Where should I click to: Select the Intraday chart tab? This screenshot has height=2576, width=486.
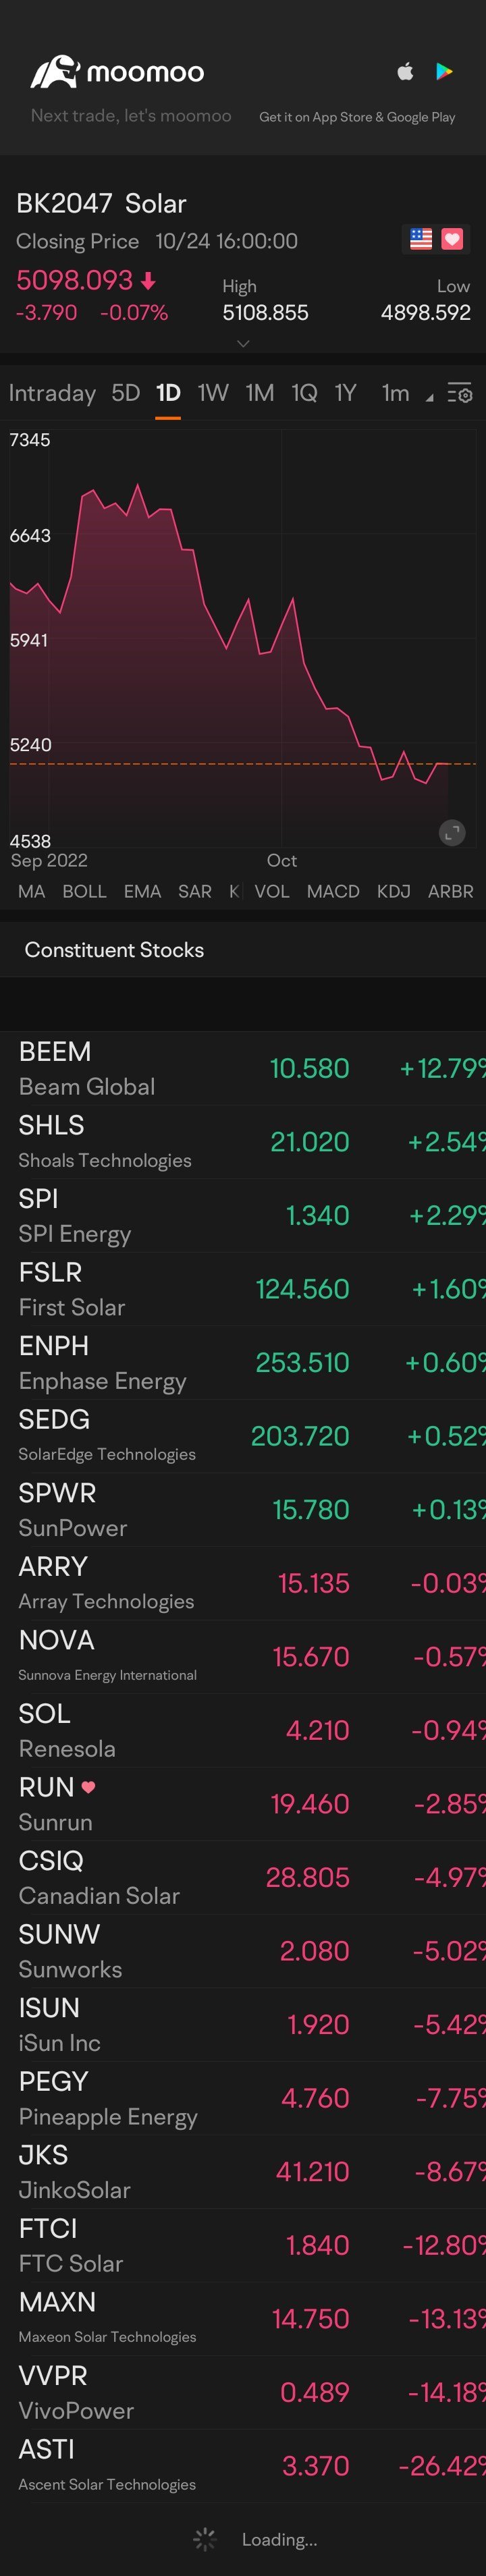coord(52,393)
